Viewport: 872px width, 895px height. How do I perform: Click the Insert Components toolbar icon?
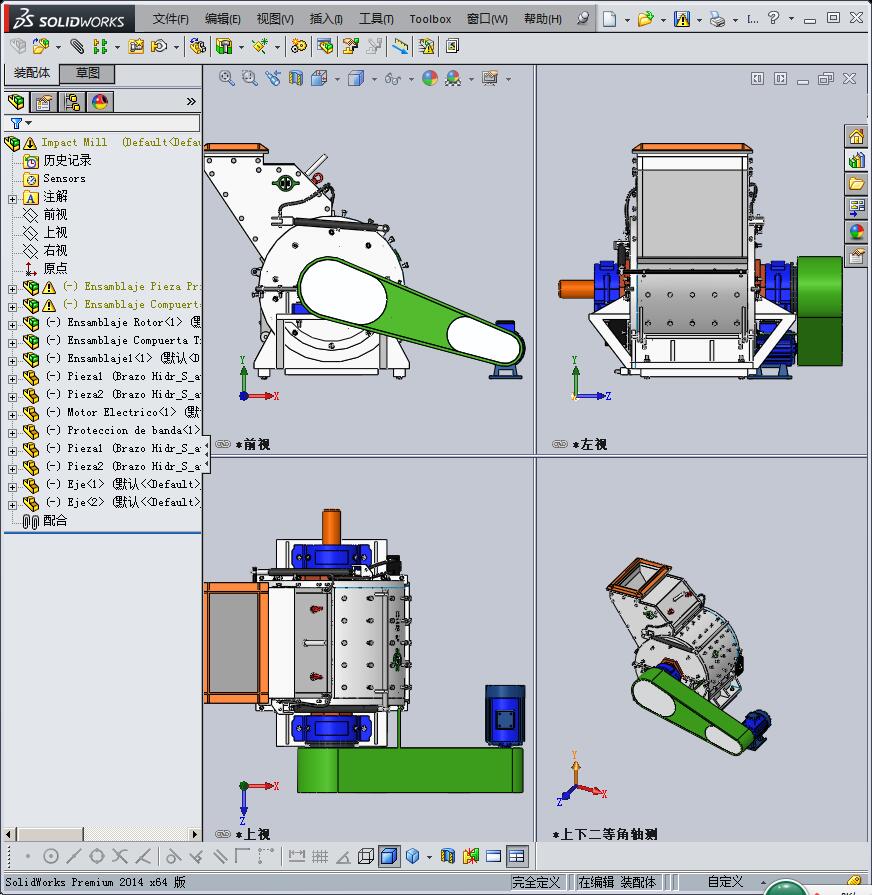point(41,46)
